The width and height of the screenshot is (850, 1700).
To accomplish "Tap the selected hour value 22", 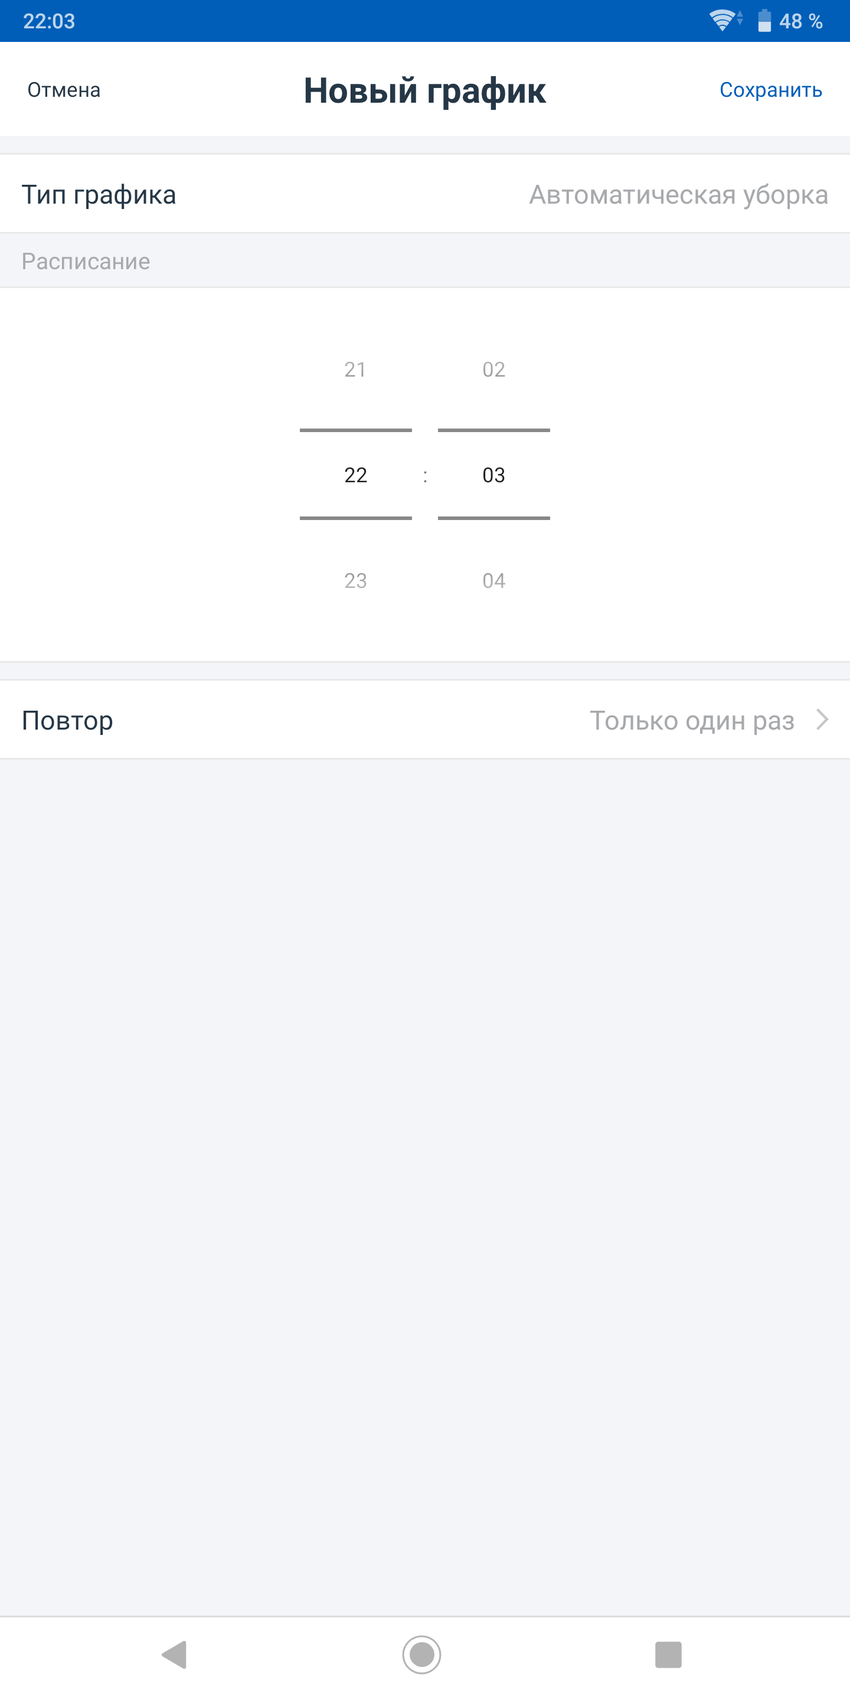I will tap(355, 475).
